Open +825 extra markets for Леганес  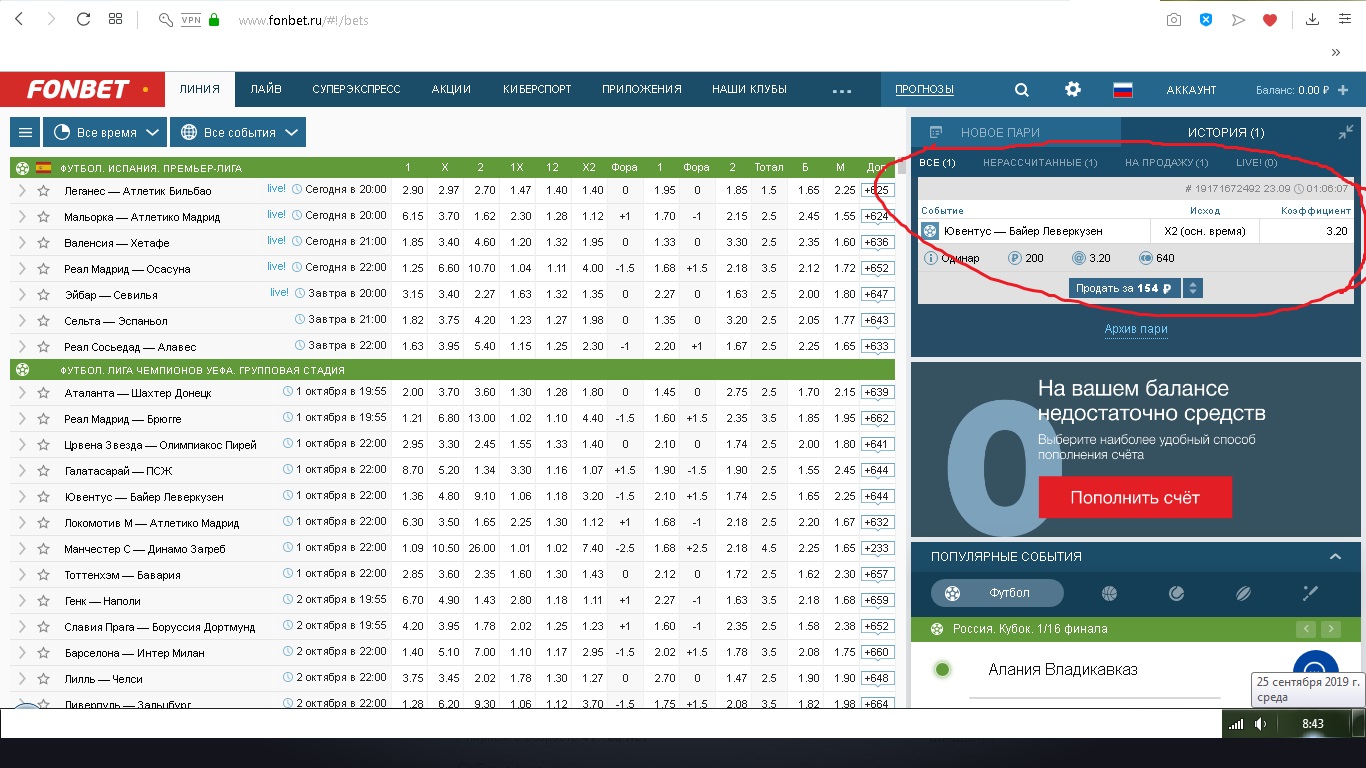coord(877,190)
